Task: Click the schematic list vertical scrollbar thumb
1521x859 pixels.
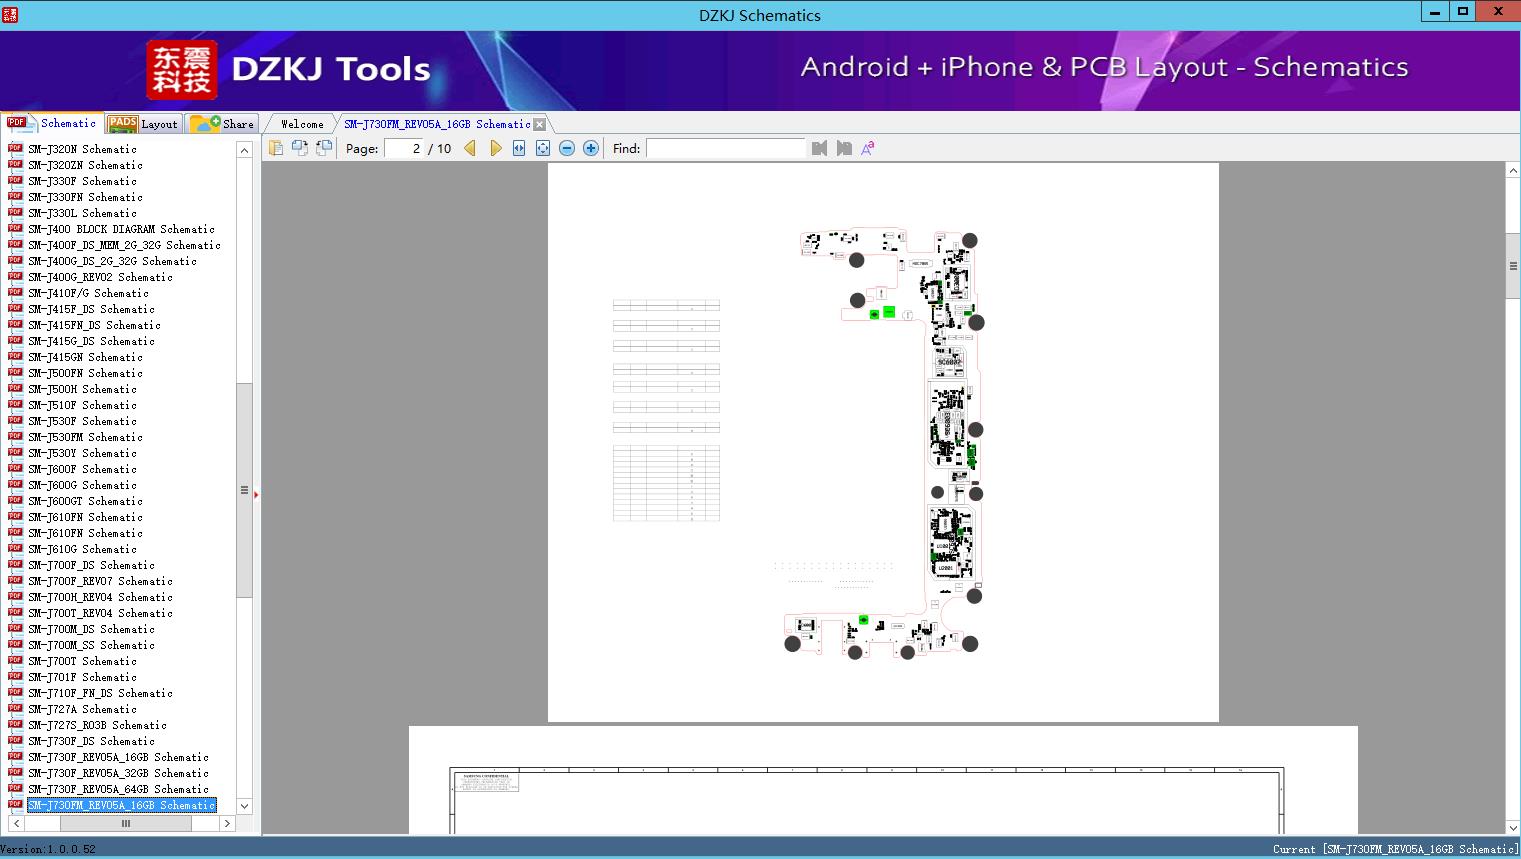Action: coord(244,490)
